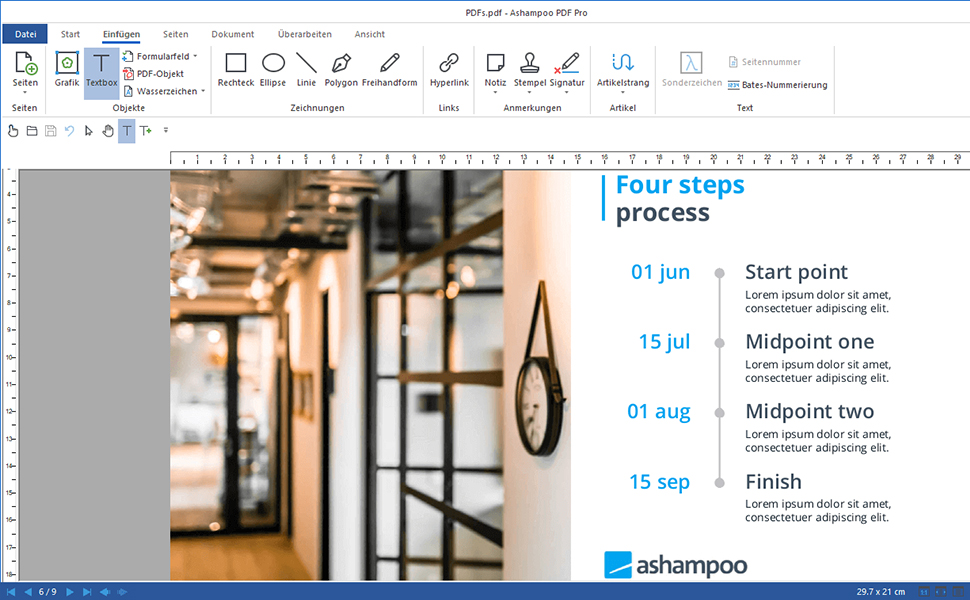The height and width of the screenshot is (600, 970).
Task: Switch to the Überarbeiten ribbon tab
Action: pos(304,33)
